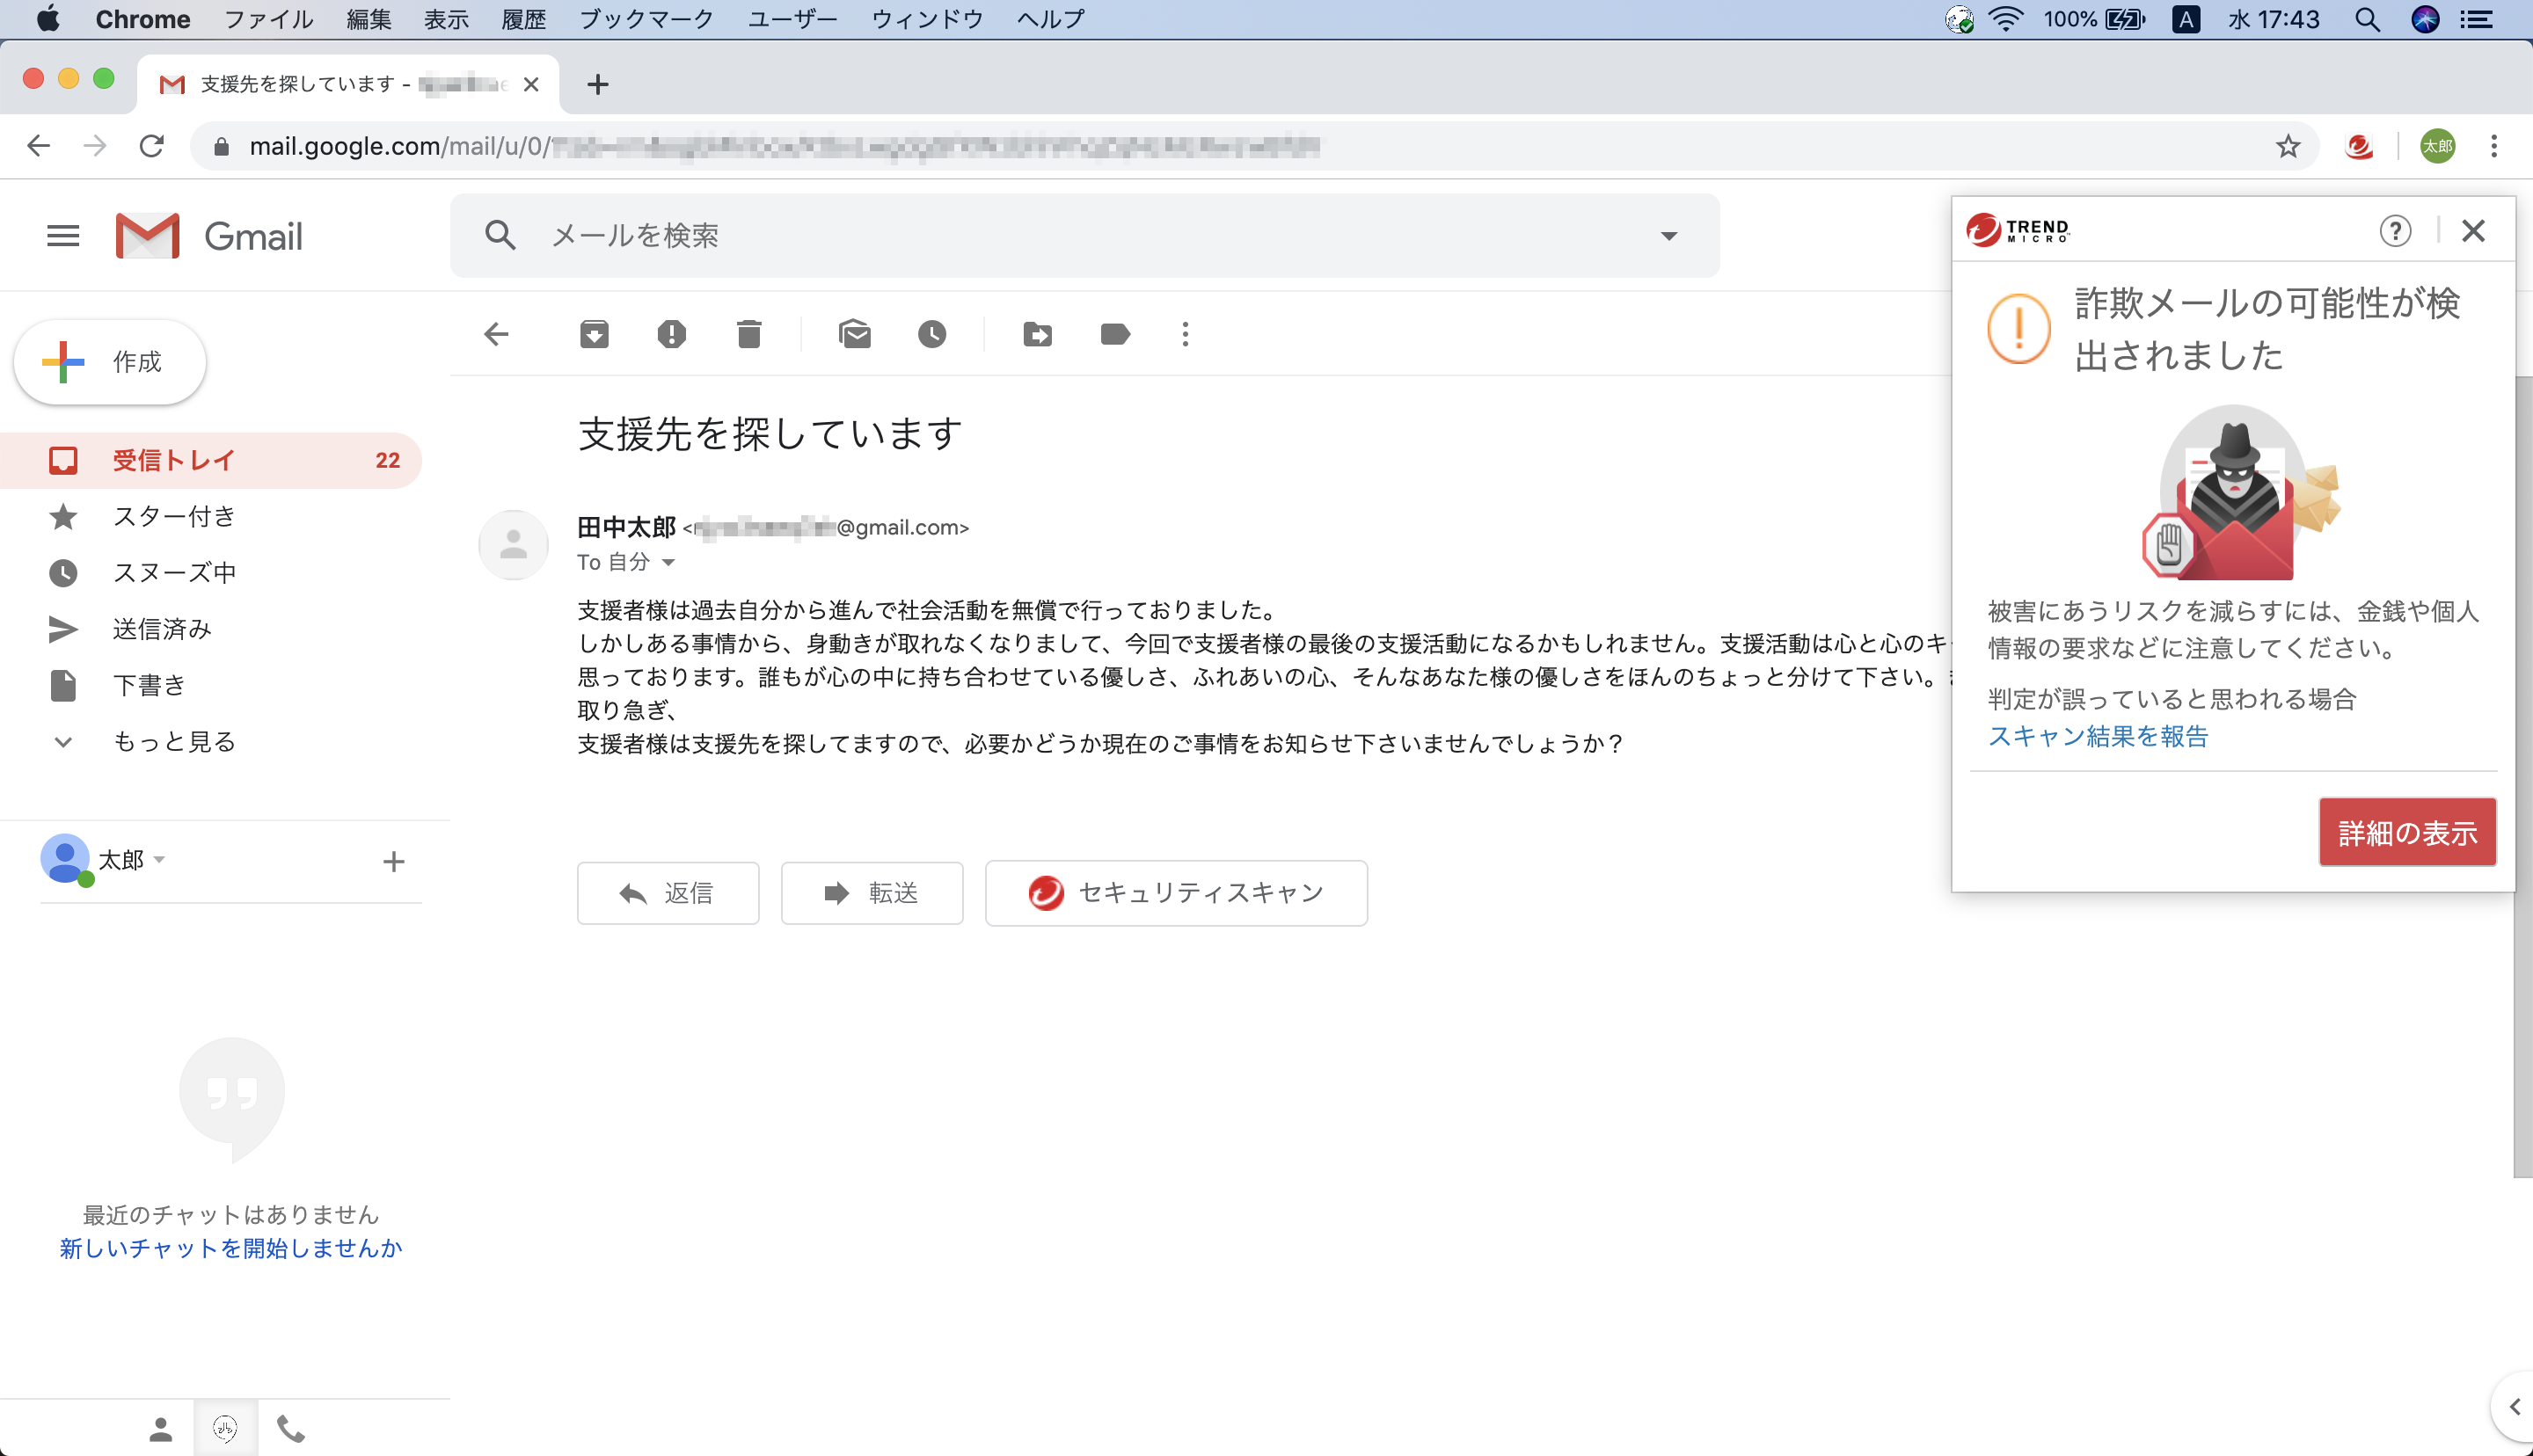Archive the open email
Viewport: 2533px width, 1456px height.
[594, 334]
